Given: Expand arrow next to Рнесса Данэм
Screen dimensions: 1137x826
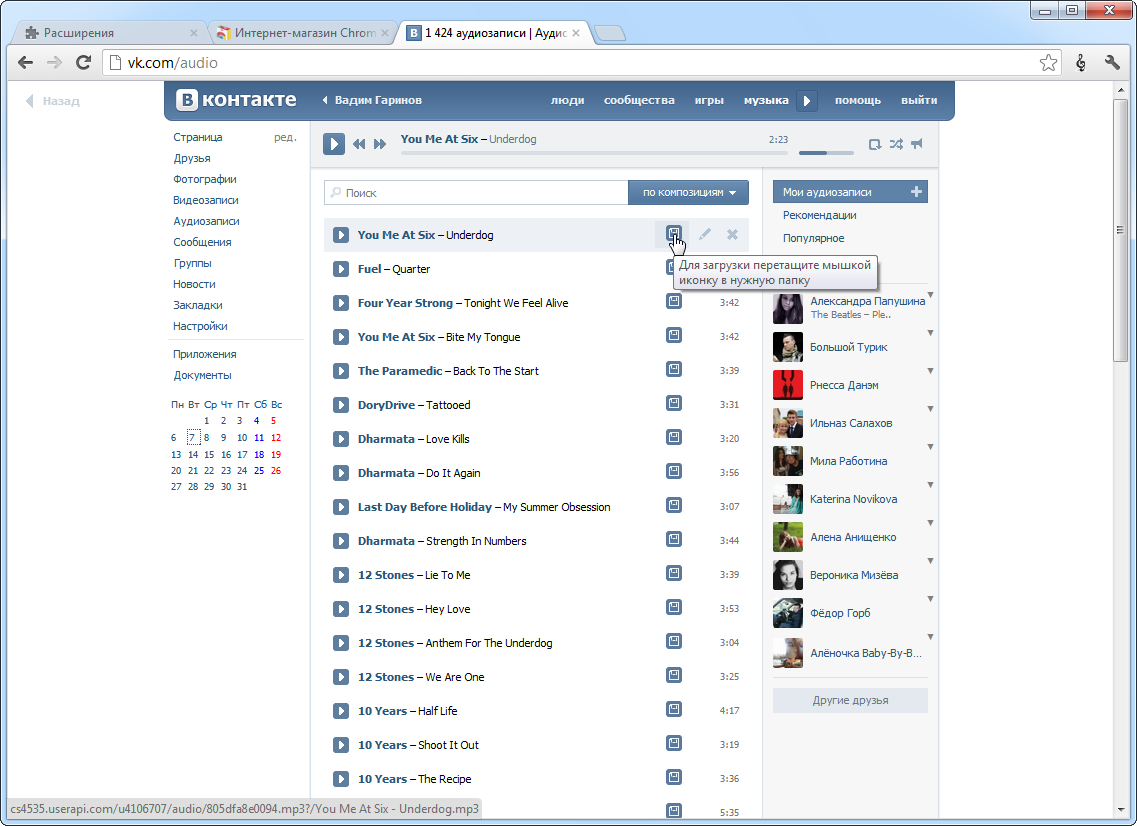Looking at the screenshot, I should coord(930,371).
